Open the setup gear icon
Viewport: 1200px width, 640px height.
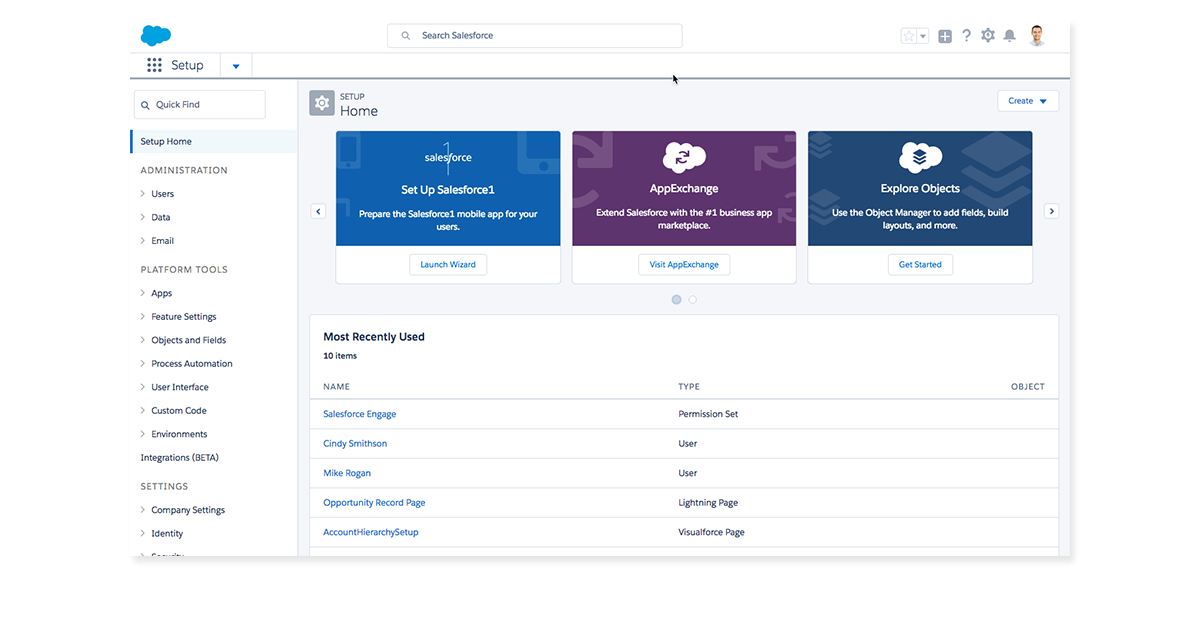click(x=988, y=36)
